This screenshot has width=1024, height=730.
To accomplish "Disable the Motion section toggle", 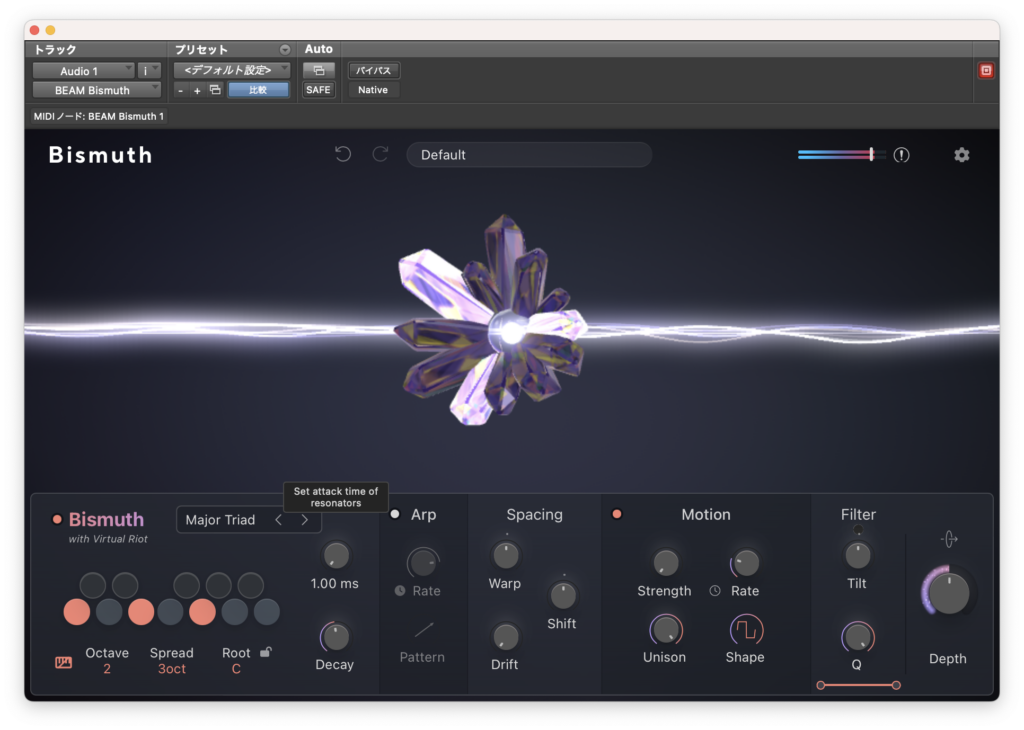I will coord(616,515).
